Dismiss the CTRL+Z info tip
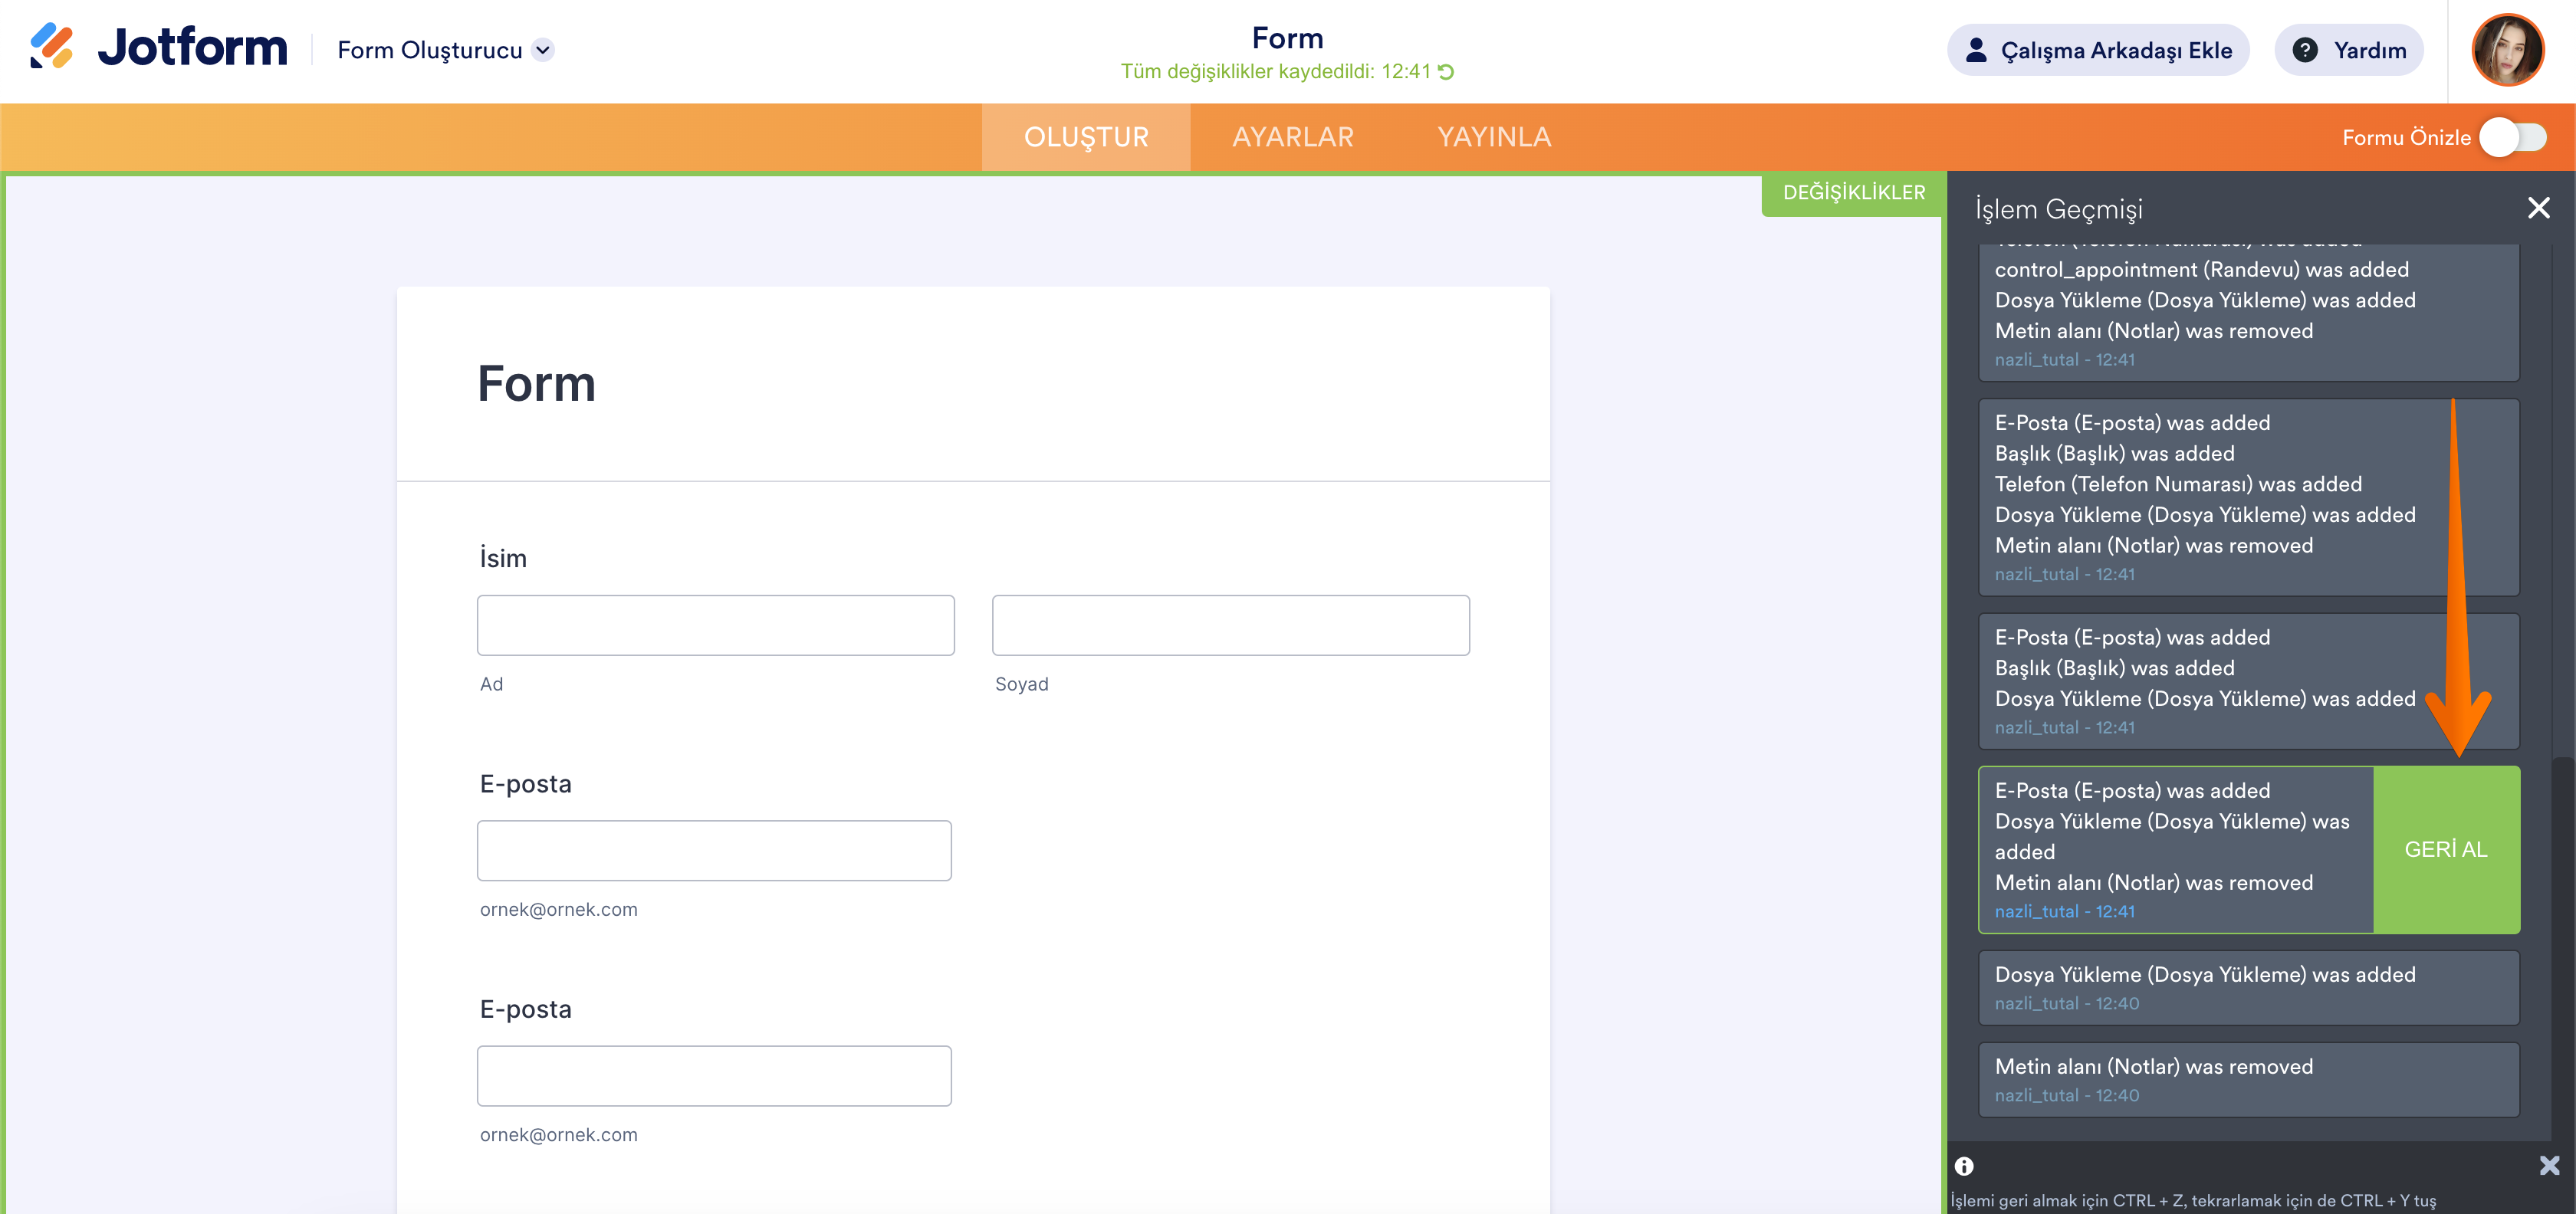The image size is (2576, 1214). (2549, 1165)
